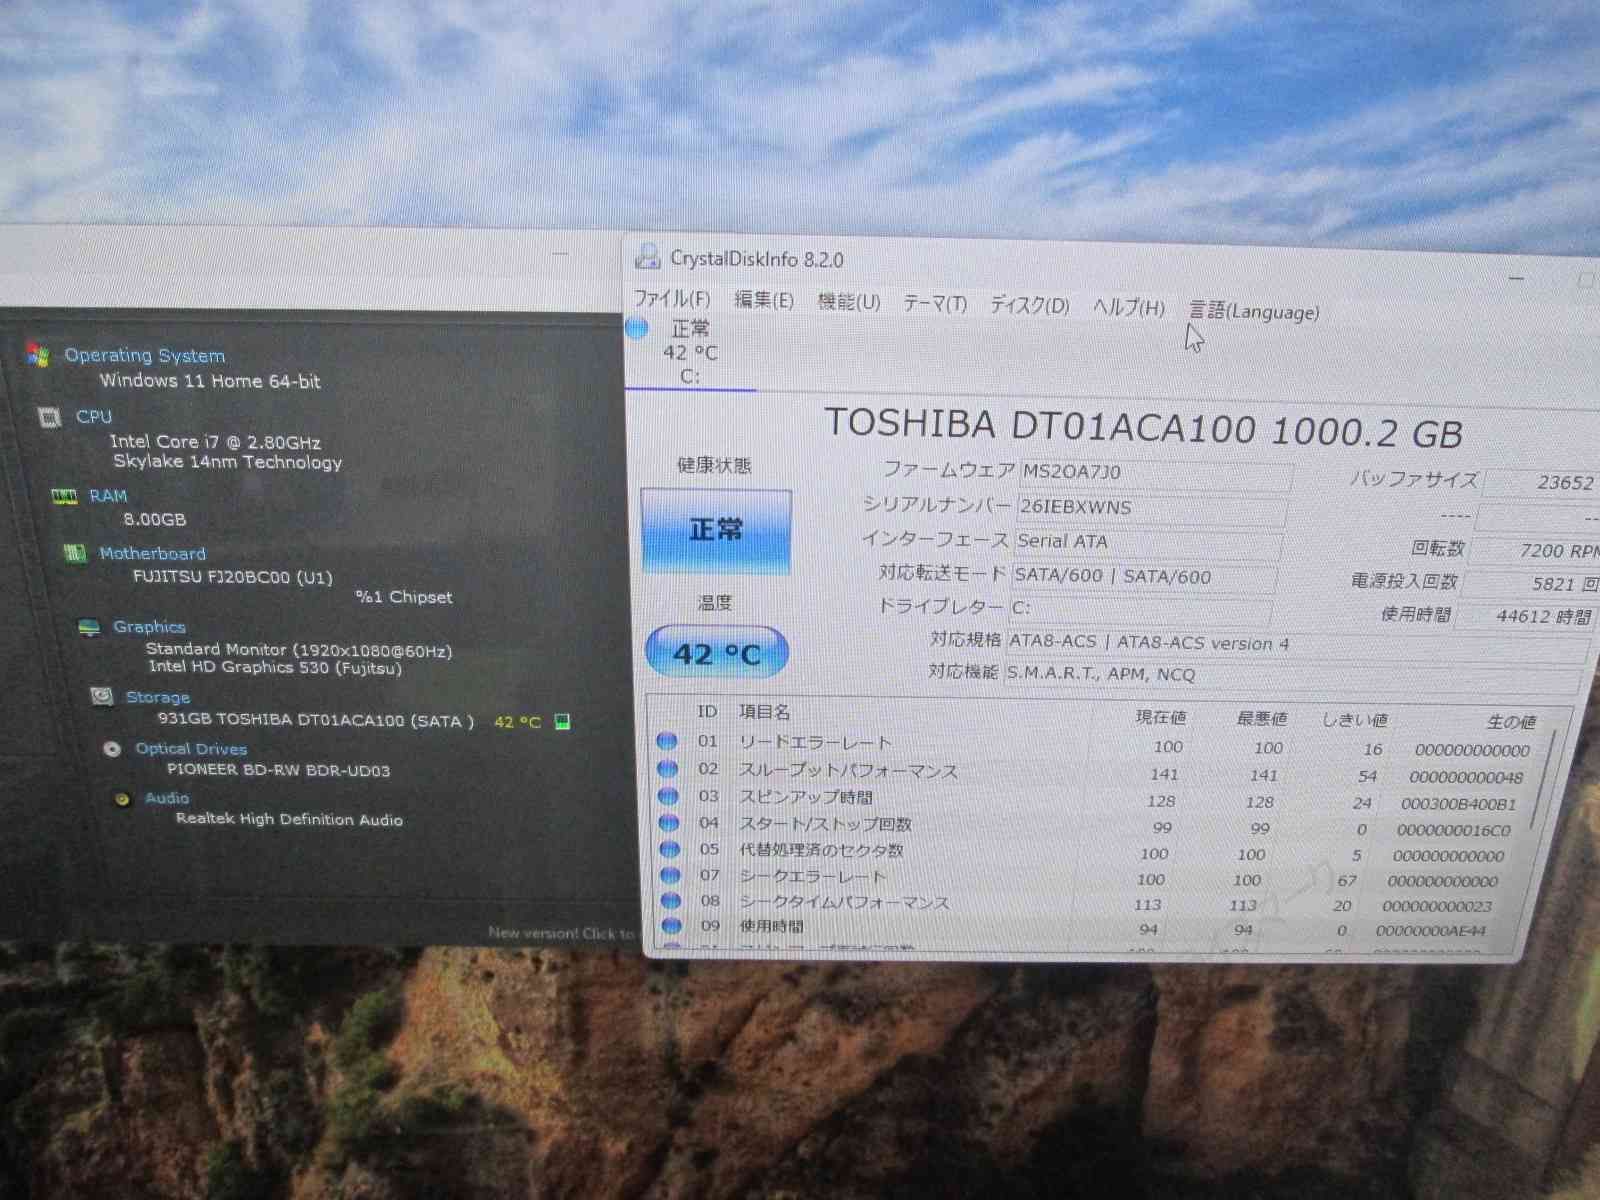
Task: Open the 言語(Language) menu
Action: pyautogui.click(x=1254, y=311)
